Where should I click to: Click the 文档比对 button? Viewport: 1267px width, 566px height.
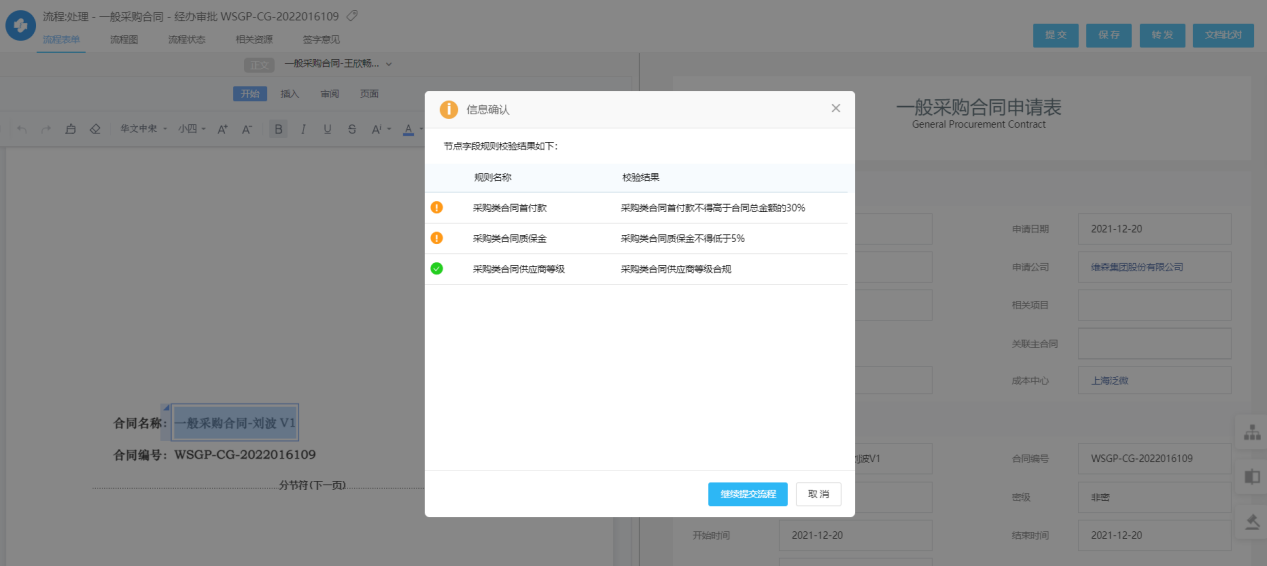point(1223,34)
